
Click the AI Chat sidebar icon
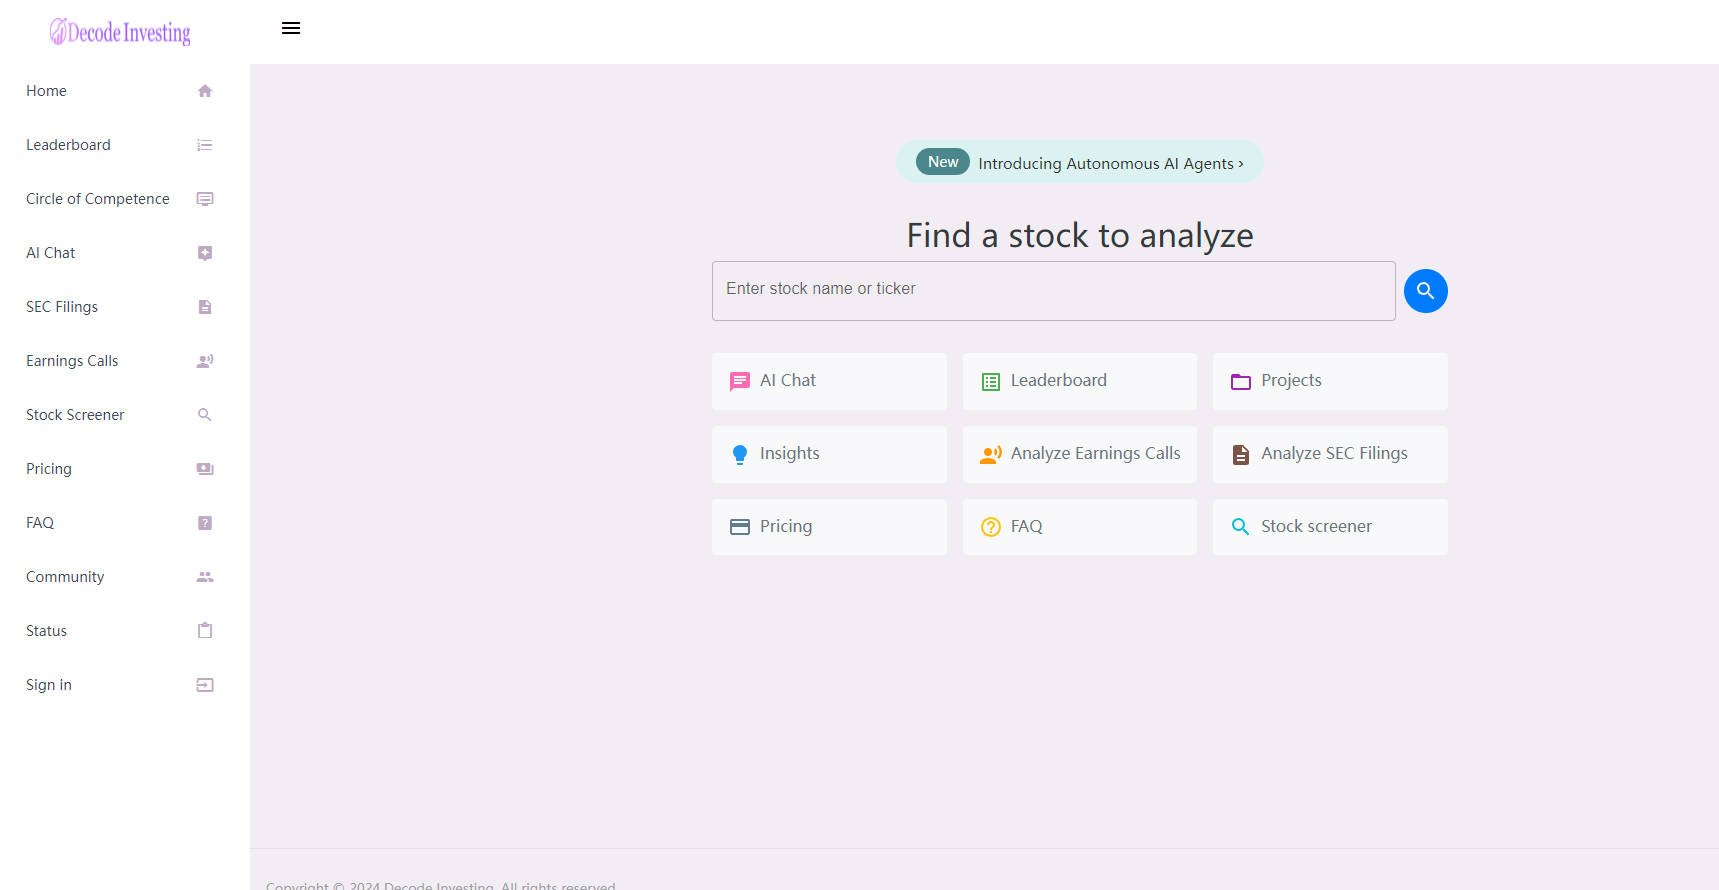pyautogui.click(x=205, y=253)
